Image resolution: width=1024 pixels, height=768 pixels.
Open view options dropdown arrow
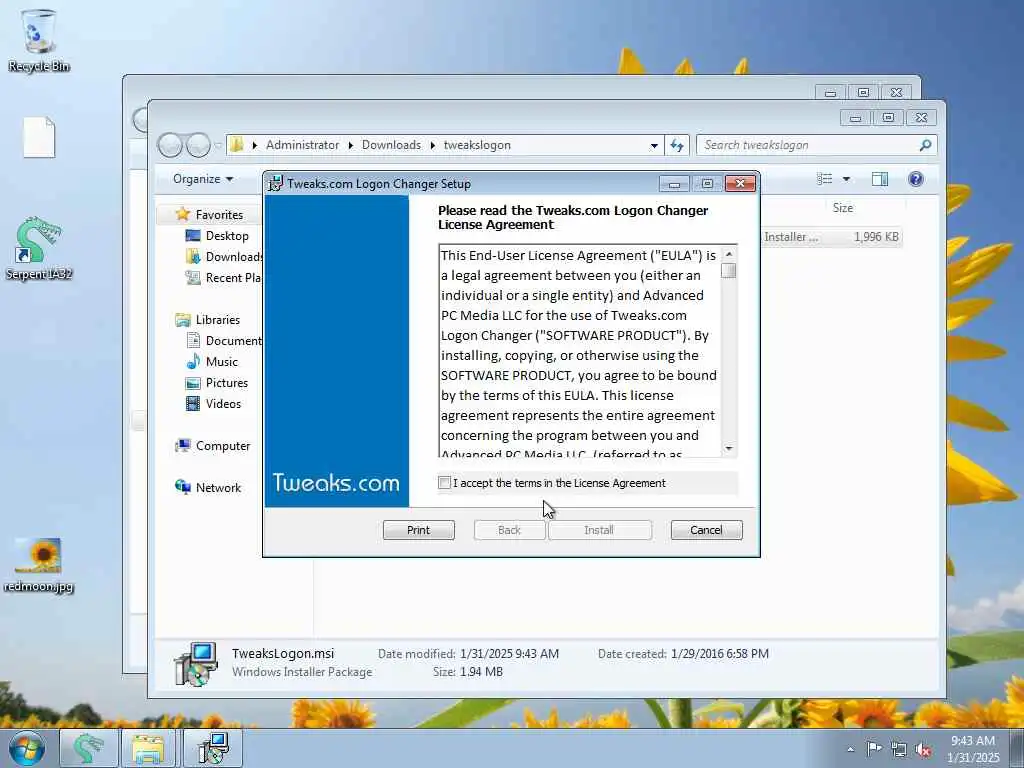pyautogui.click(x=846, y=179)
